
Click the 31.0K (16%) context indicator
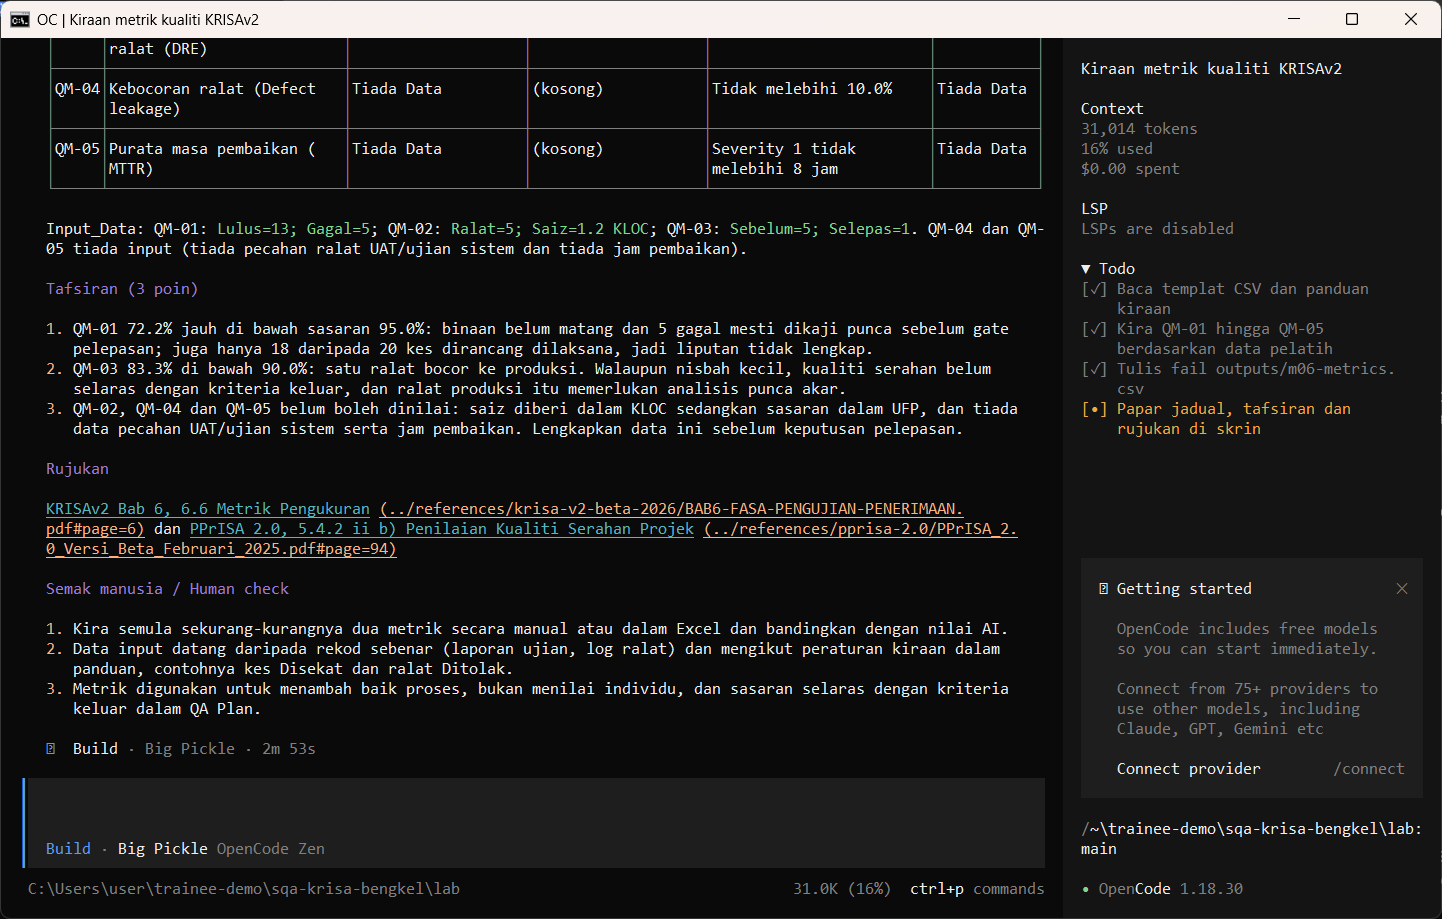pos(842,889)
